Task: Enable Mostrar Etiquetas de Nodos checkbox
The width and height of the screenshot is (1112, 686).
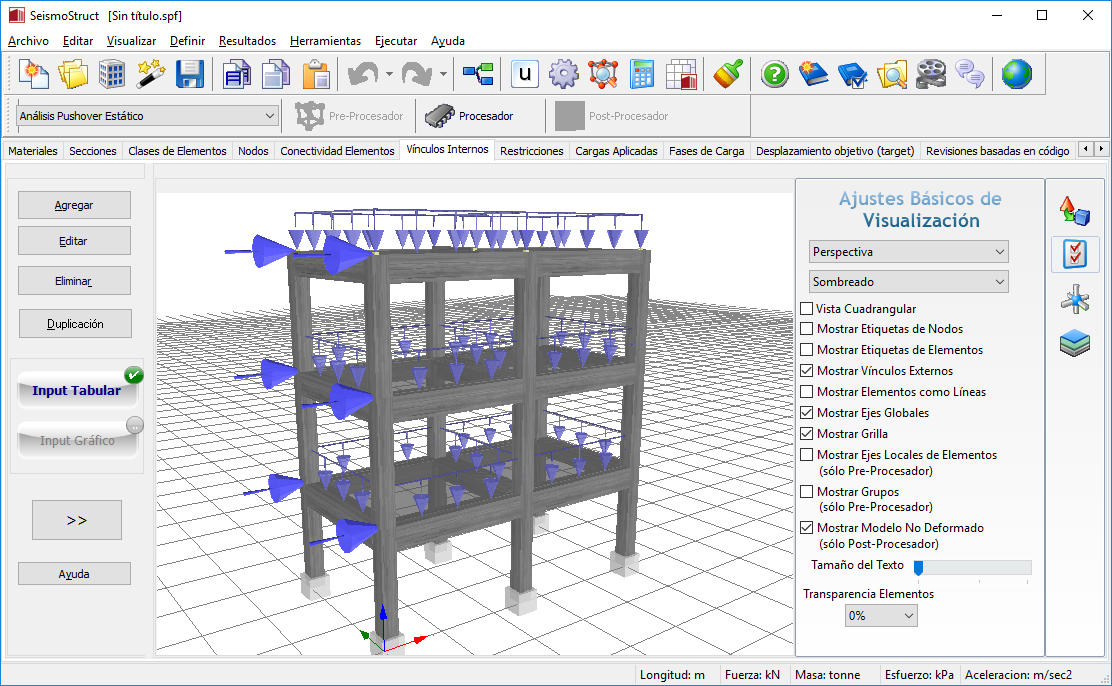Action: pyautogui.click(x=807, y=329)
